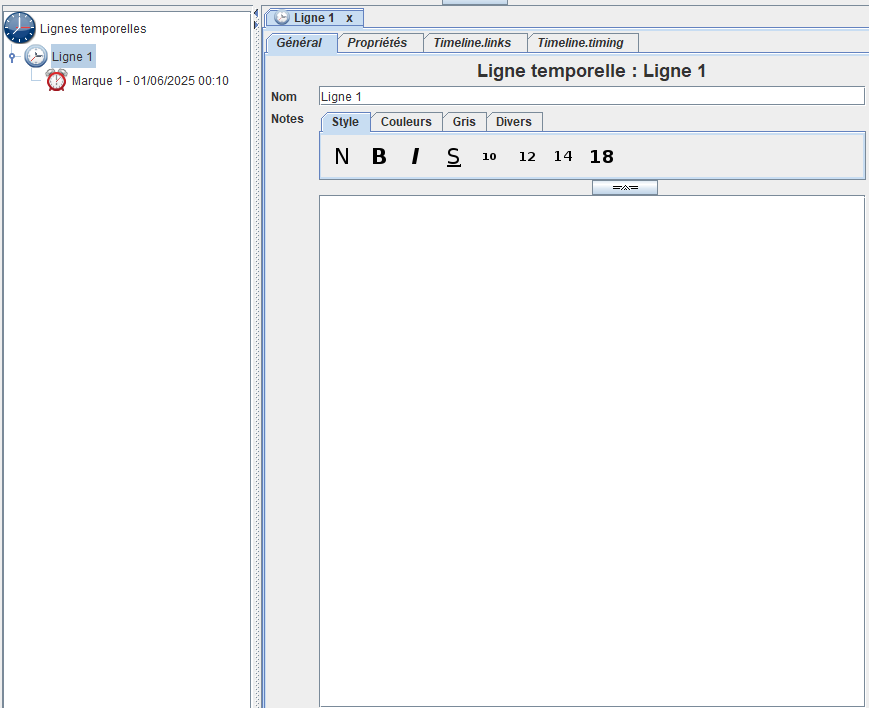Image resolution: width=869 pixels, height=708 pixels.
Task: Apply font size 14 to notes
Action: click(x=563, y=156)
